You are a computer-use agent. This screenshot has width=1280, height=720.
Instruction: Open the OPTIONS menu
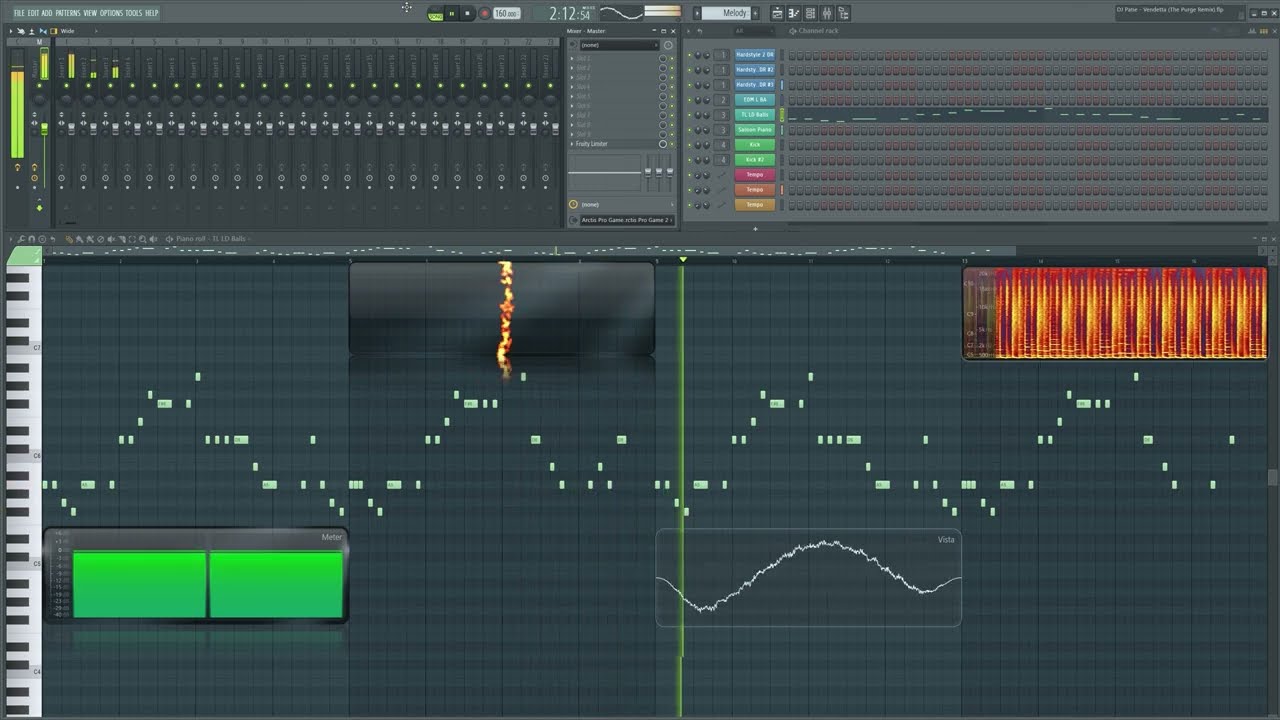point(111,13)
